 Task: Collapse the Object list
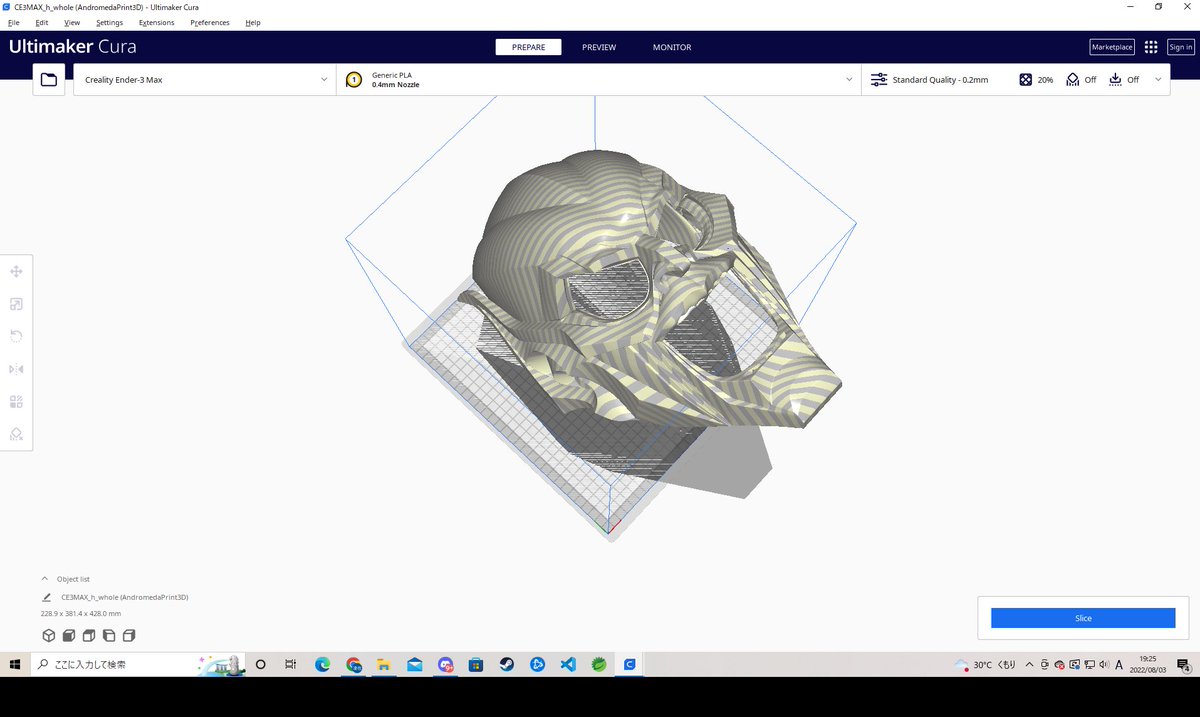click(x=44, y=579)
